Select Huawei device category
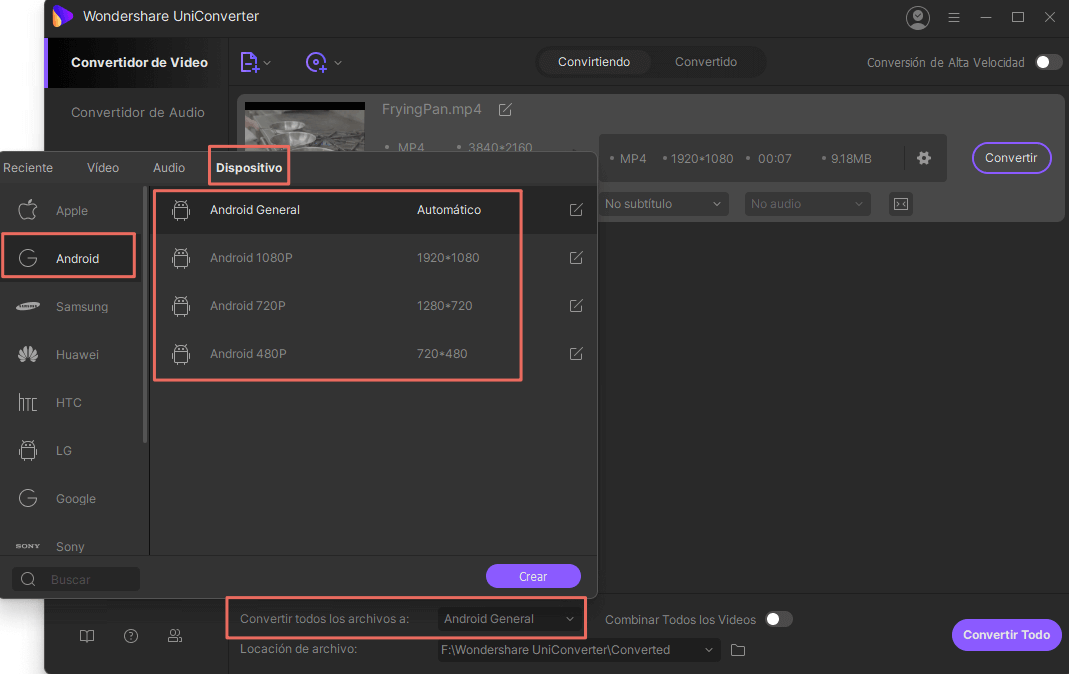 point(71,354)
